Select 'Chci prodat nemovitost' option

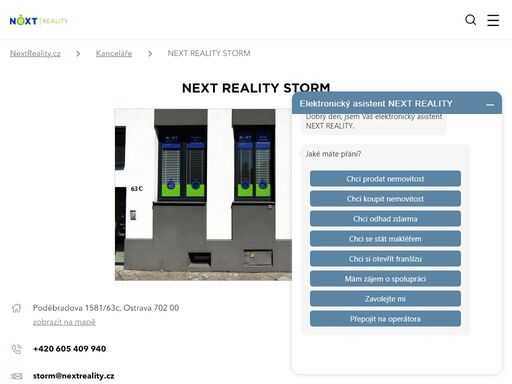click(385, 179)
